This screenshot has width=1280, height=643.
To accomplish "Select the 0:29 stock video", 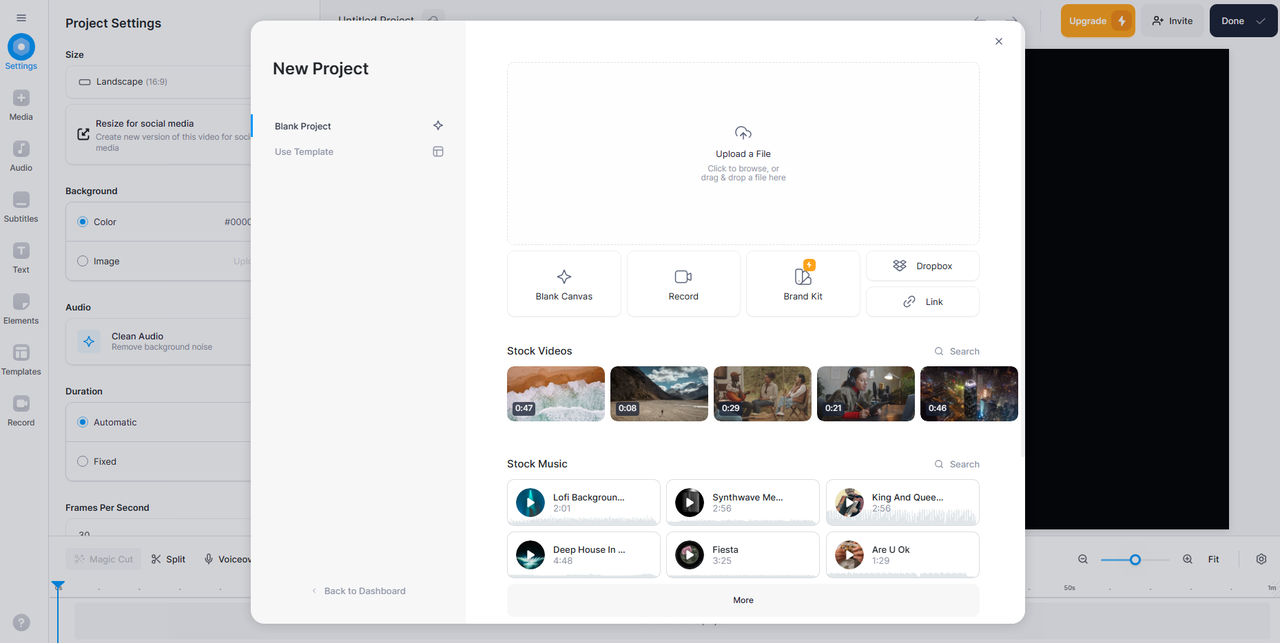I will click(762, 393).
